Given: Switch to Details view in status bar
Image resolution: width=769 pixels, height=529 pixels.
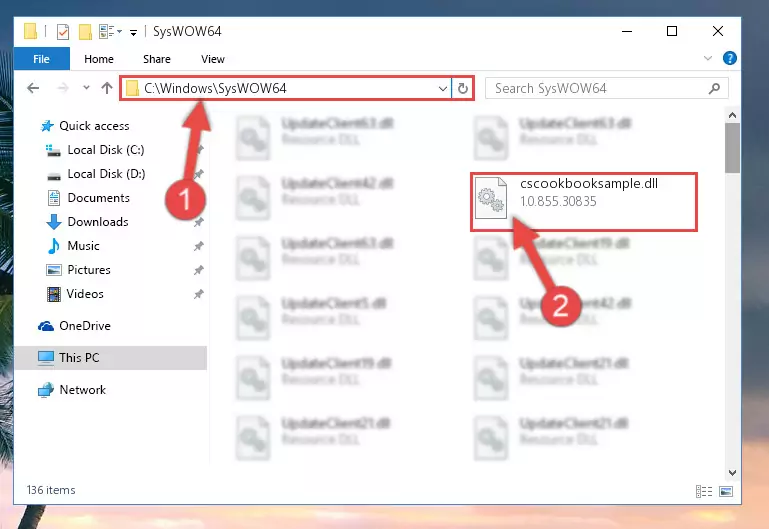Looking at the screenshot, I should coord(704,491).
